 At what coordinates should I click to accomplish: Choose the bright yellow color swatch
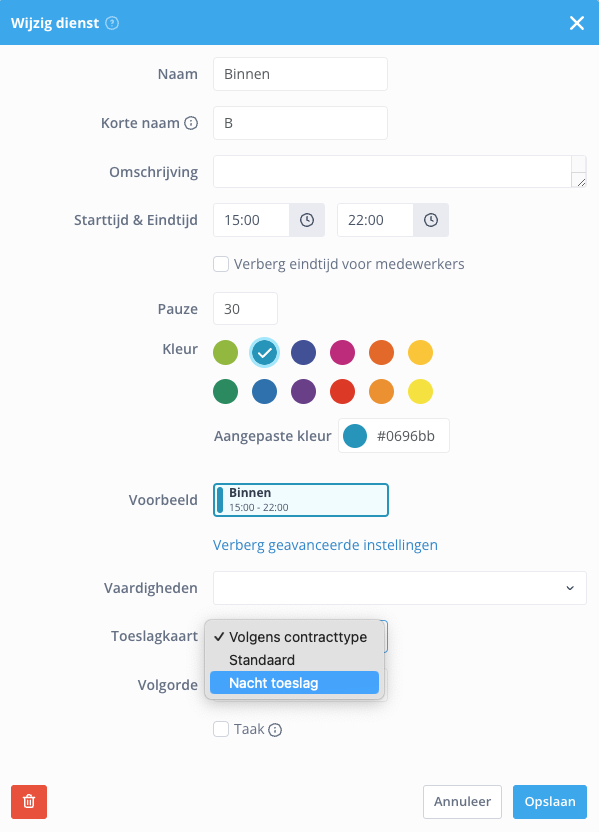(420, 392)
